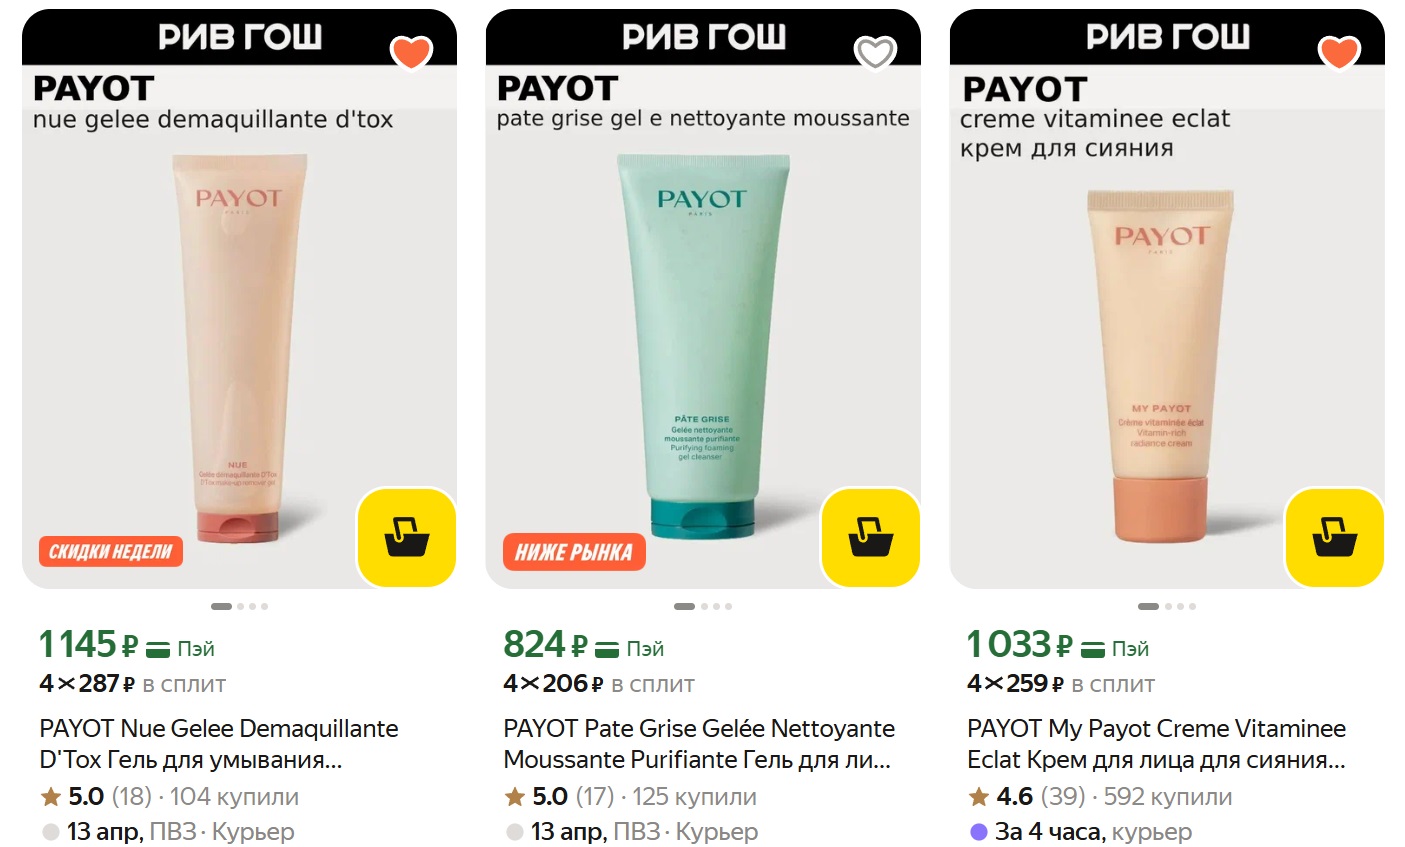Click the Скидки недели badge
1405x847 pixels.
[x=111, y=551]
